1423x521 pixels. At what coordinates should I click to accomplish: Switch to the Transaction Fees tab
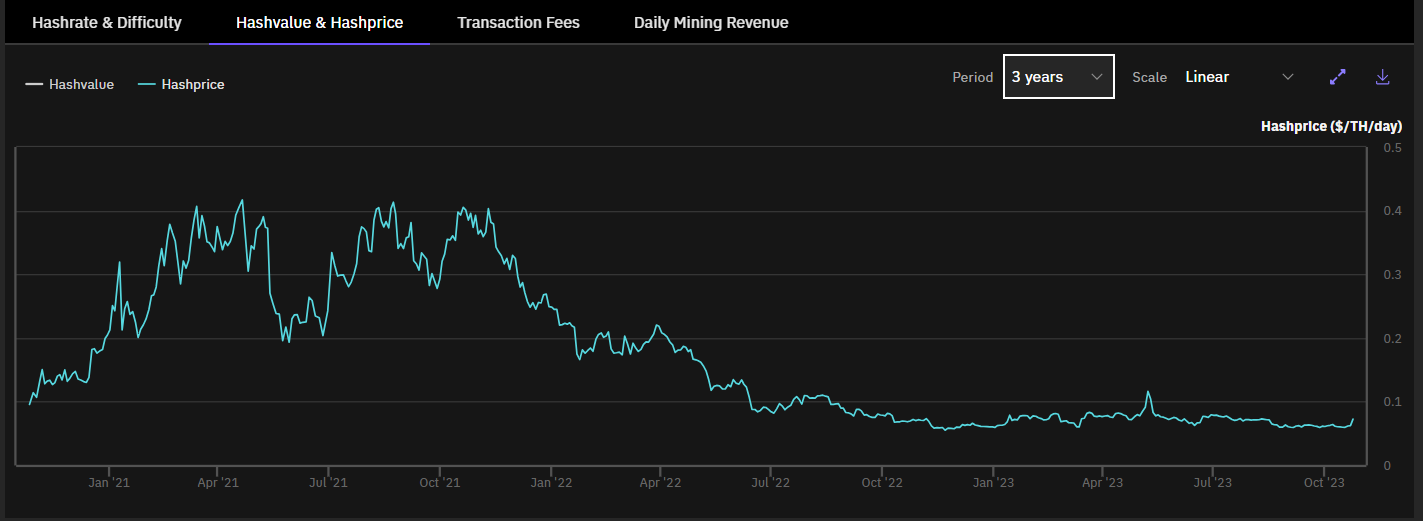click(518, 22)
